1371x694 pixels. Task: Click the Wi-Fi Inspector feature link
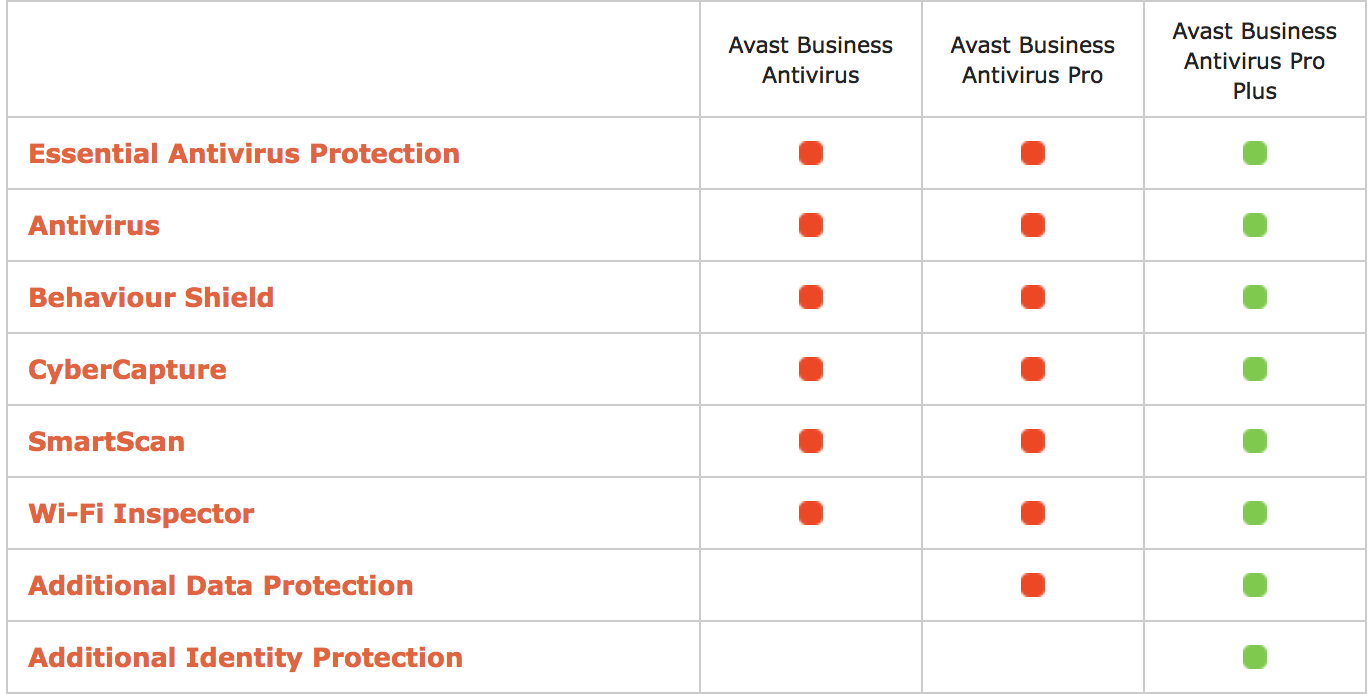pos(141,514)
